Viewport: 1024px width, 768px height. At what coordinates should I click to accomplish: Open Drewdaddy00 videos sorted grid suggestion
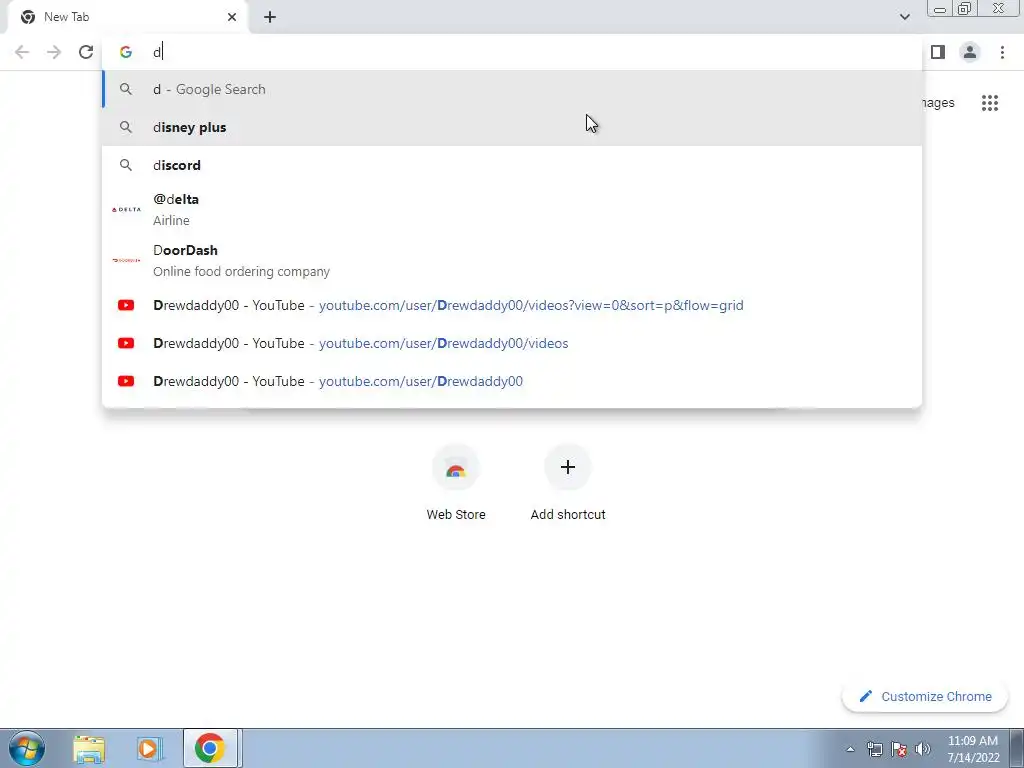[x=512, y=305]
